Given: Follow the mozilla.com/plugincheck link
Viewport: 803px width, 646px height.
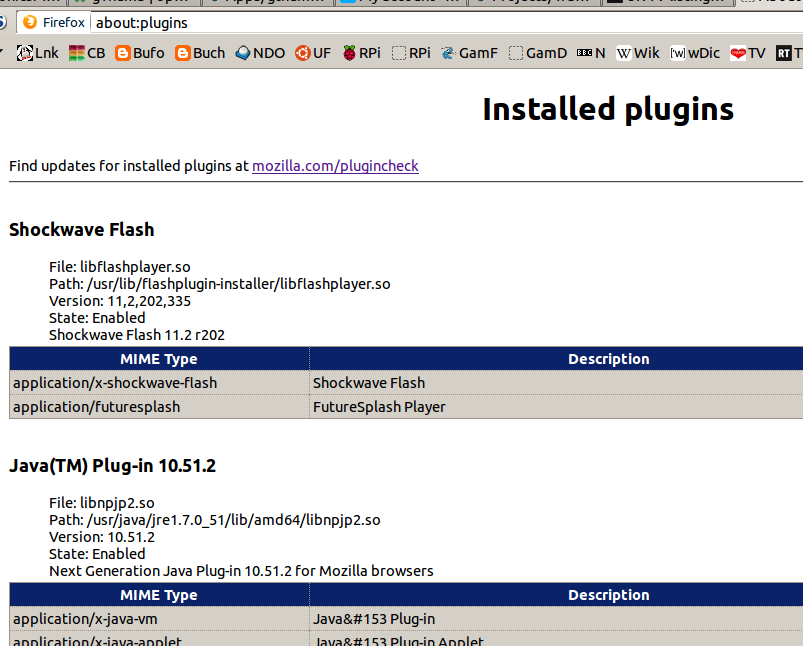Looking at the screenshot, I should (335, 166).
